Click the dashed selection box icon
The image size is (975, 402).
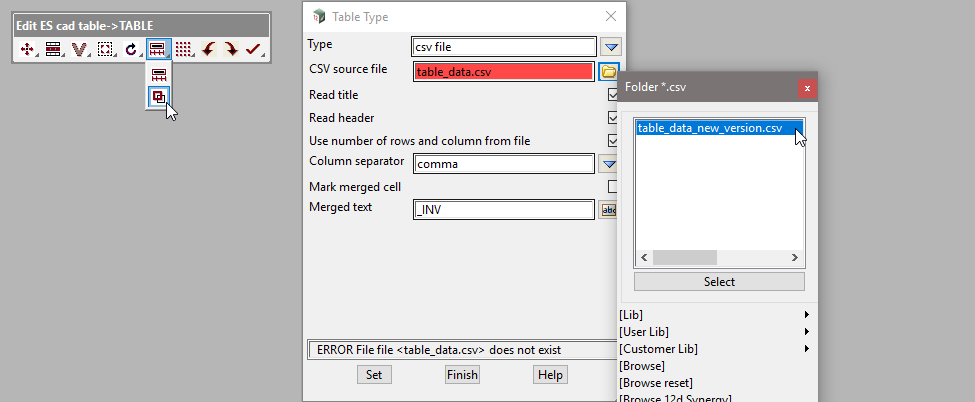105,49
